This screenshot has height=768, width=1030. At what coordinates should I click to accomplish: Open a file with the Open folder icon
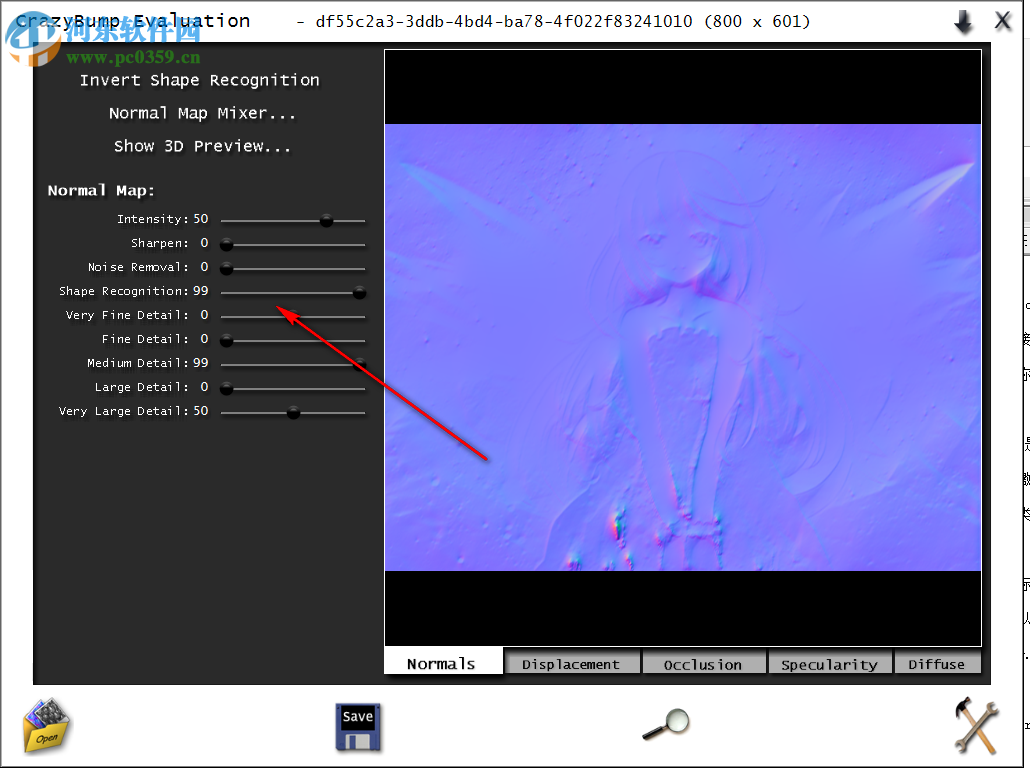click(46, 726)
